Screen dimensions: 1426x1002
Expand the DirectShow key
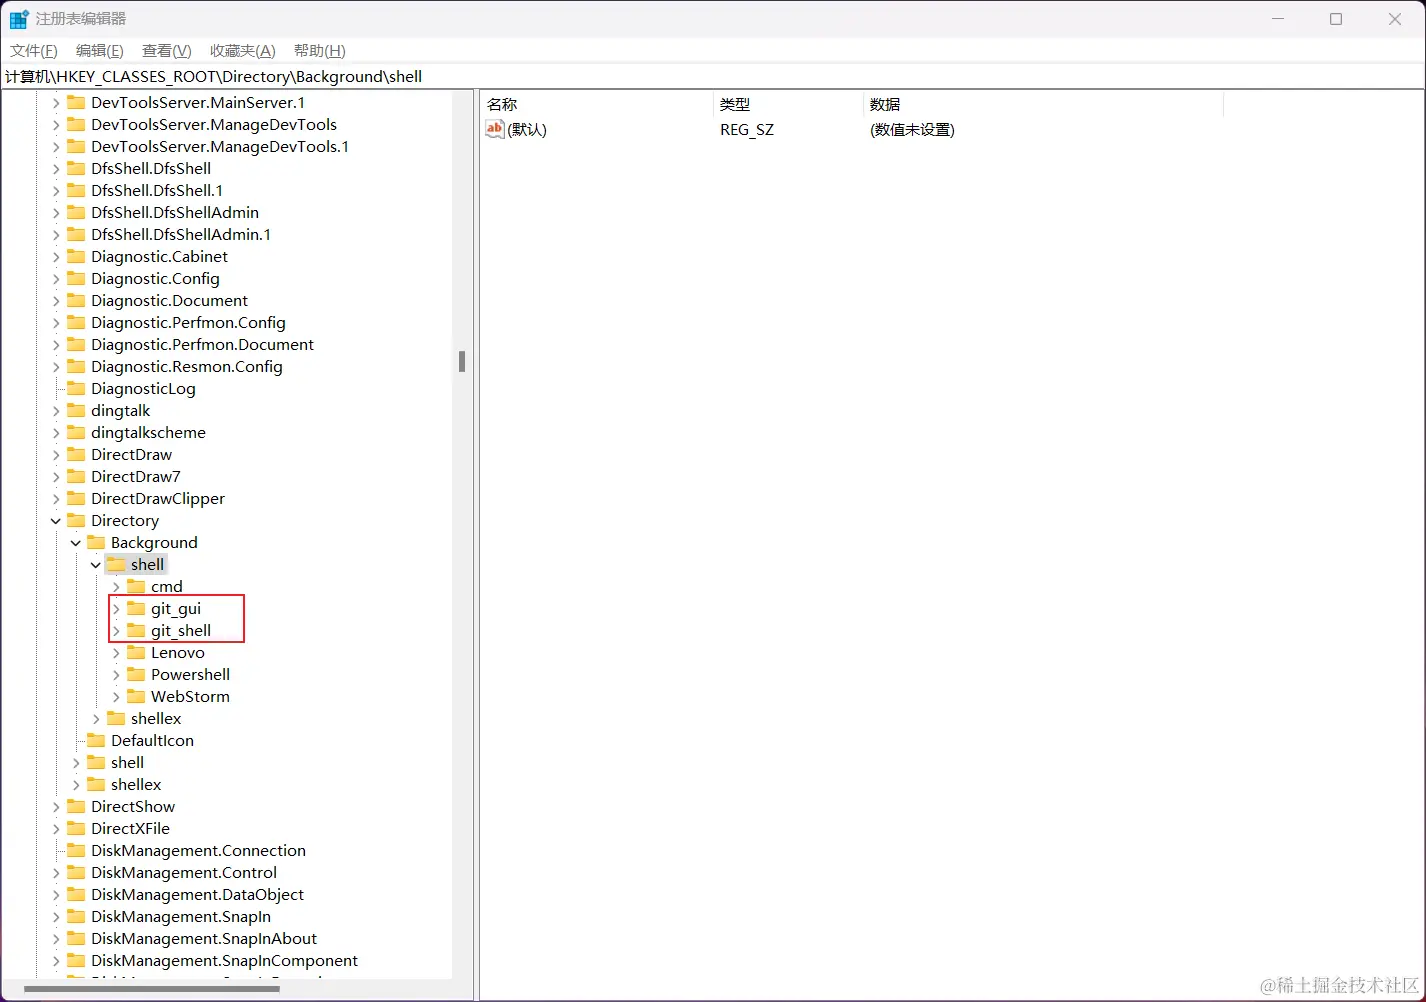point(56,806)
